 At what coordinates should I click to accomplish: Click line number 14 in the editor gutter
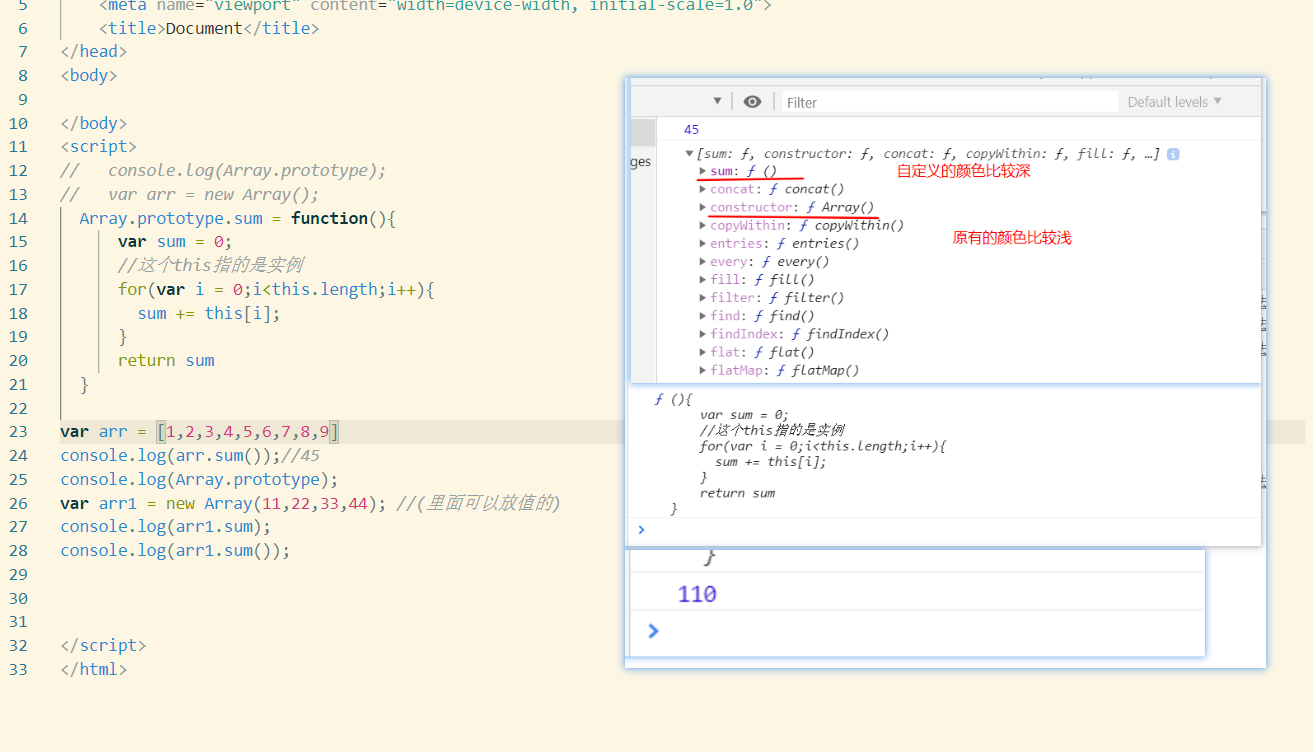click(x=18, y=218)
